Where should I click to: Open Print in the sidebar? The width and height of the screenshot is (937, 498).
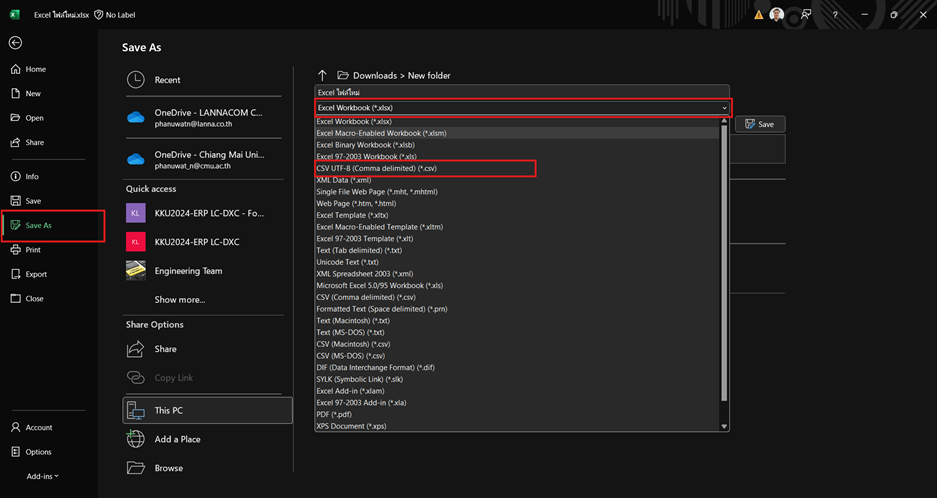[x=26, y=250]
